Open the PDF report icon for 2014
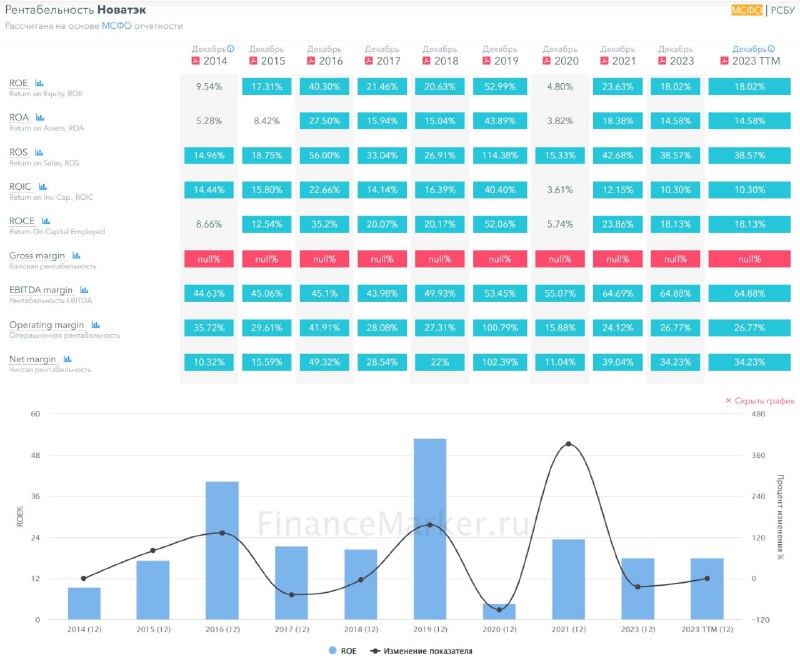 point(195,61)
